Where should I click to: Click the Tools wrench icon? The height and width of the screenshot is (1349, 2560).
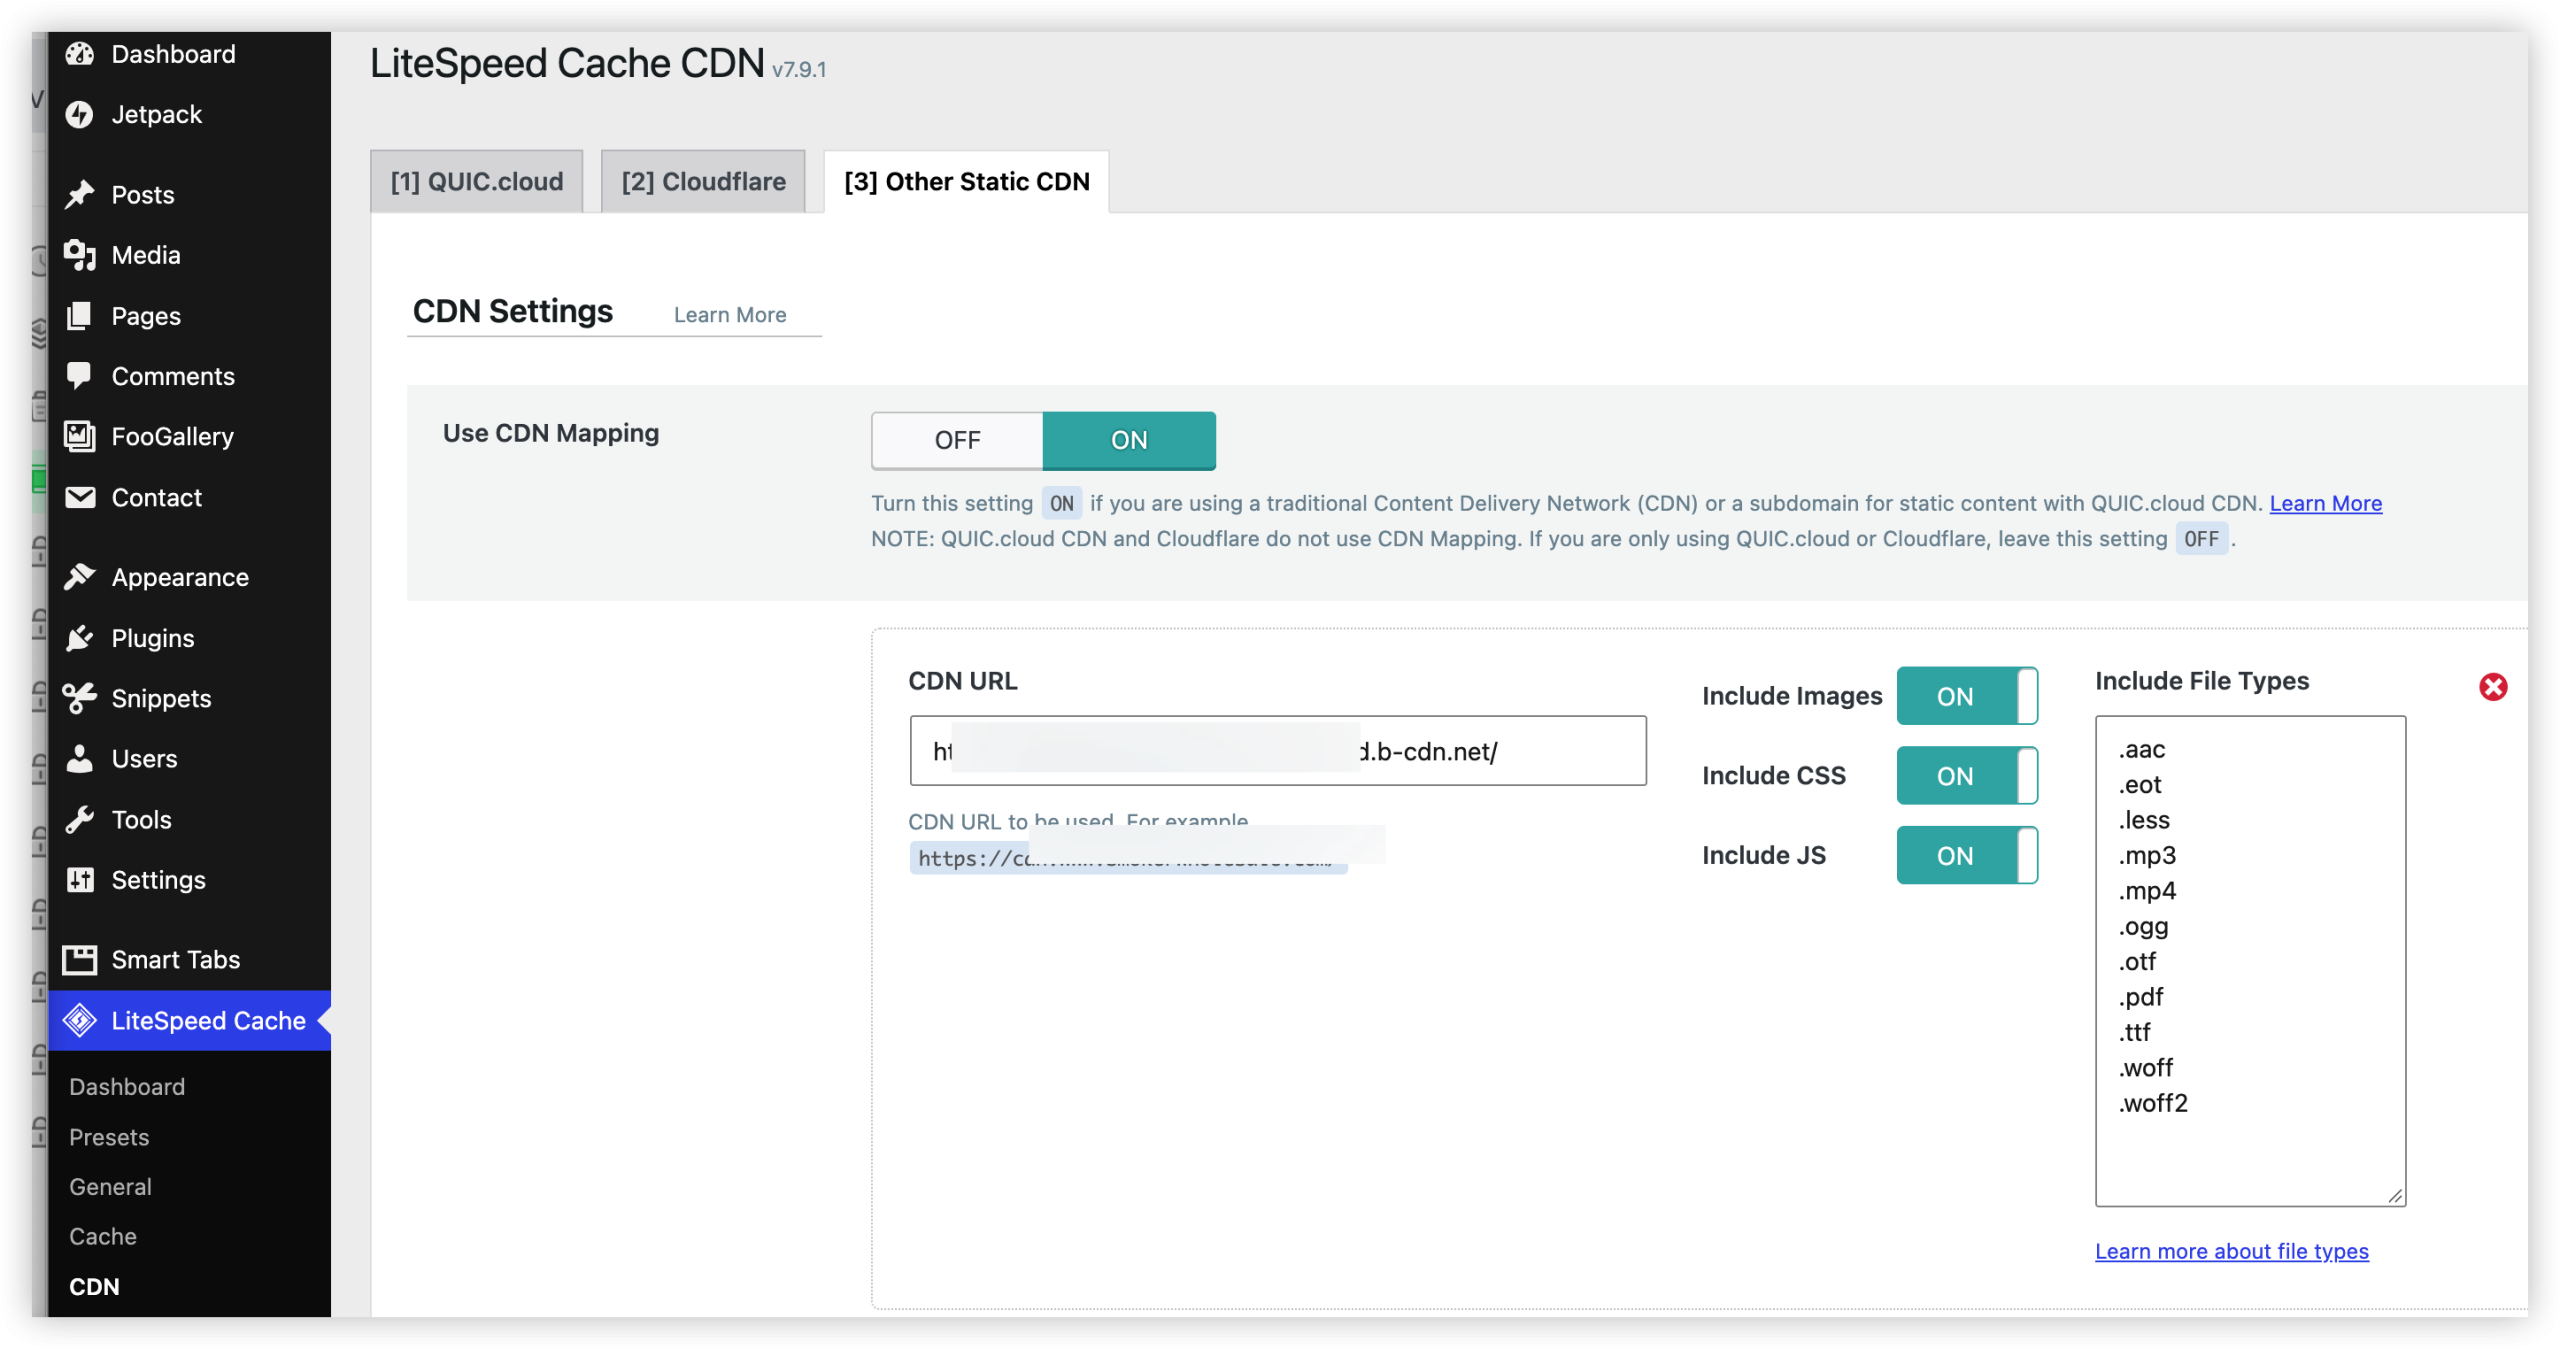pyautogui.click(x=79, y=819)
